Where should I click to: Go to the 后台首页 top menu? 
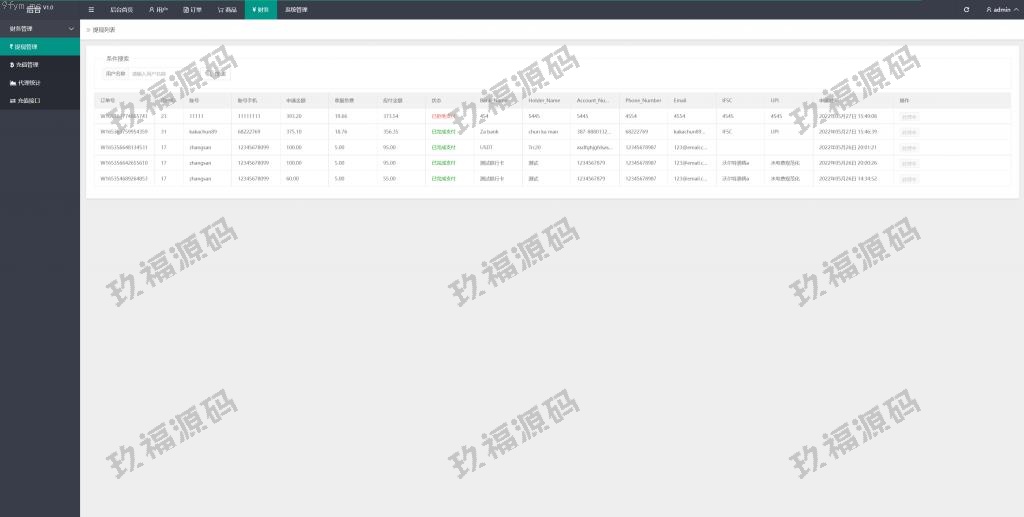tap(121, 9)
